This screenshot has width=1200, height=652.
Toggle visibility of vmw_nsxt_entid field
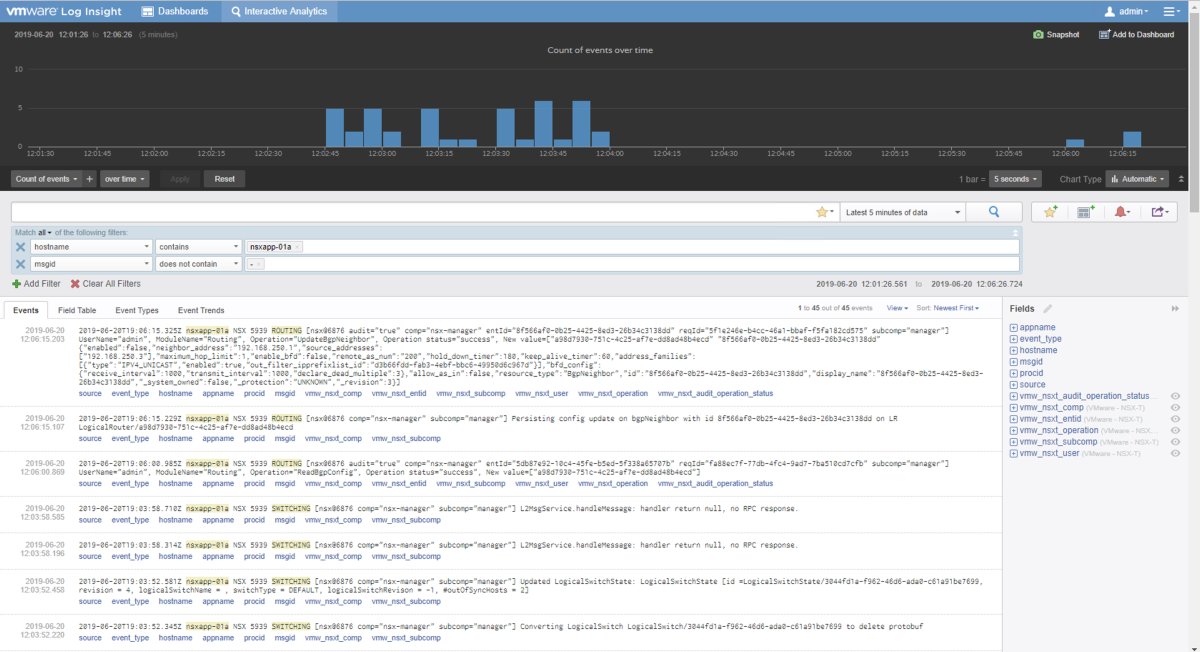coord(1177,419)
